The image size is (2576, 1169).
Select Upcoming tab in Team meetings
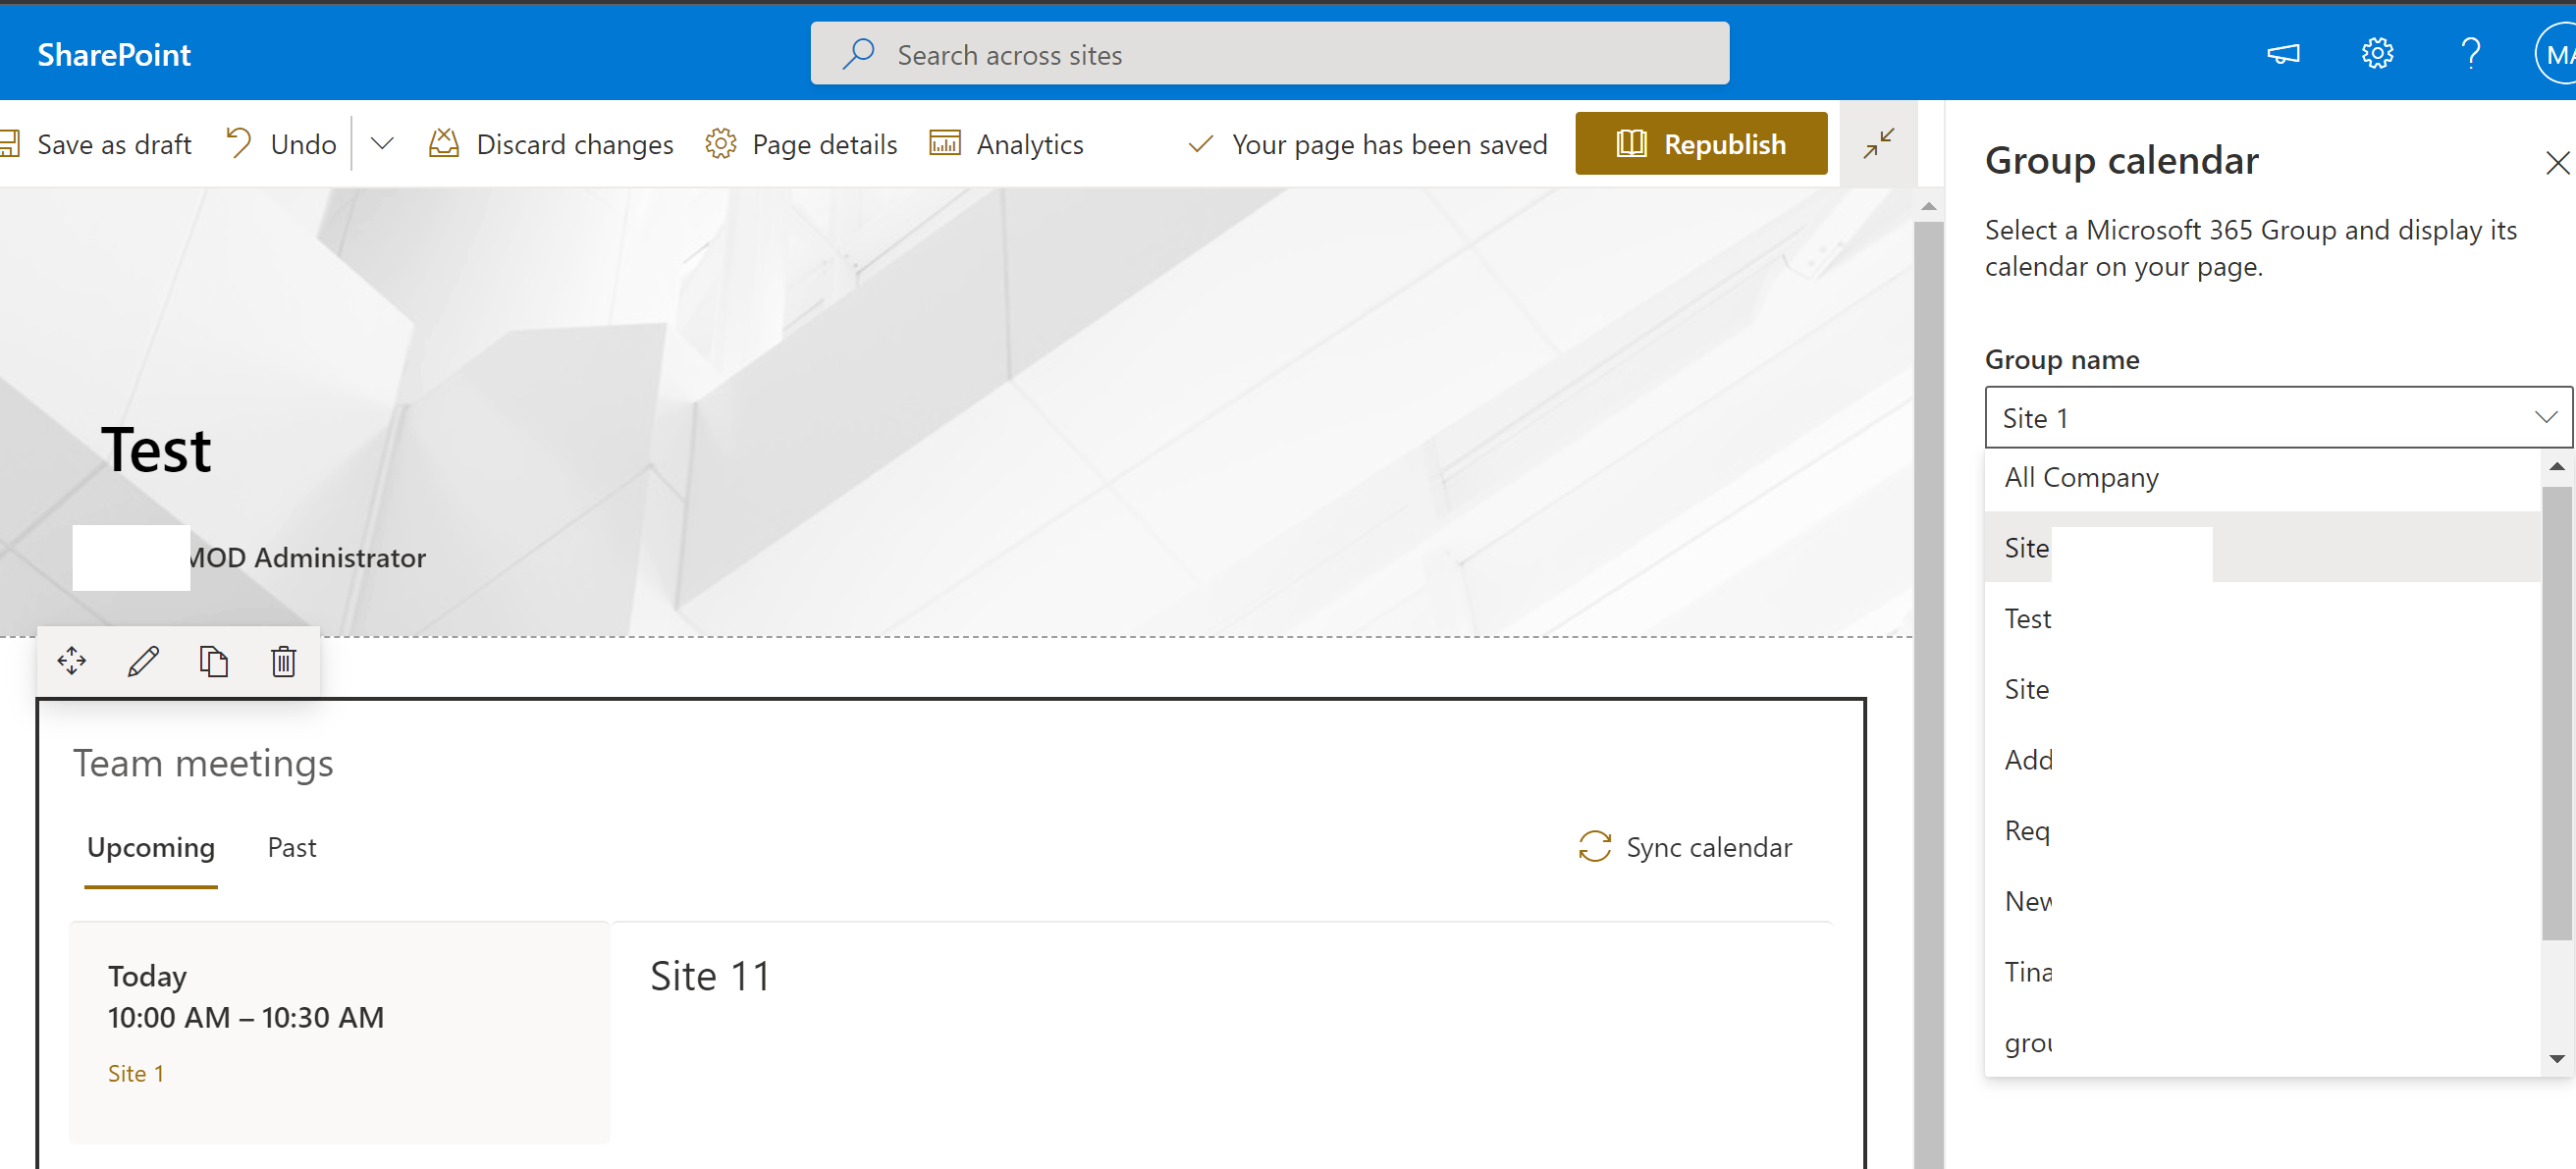(x=149, y=847)
